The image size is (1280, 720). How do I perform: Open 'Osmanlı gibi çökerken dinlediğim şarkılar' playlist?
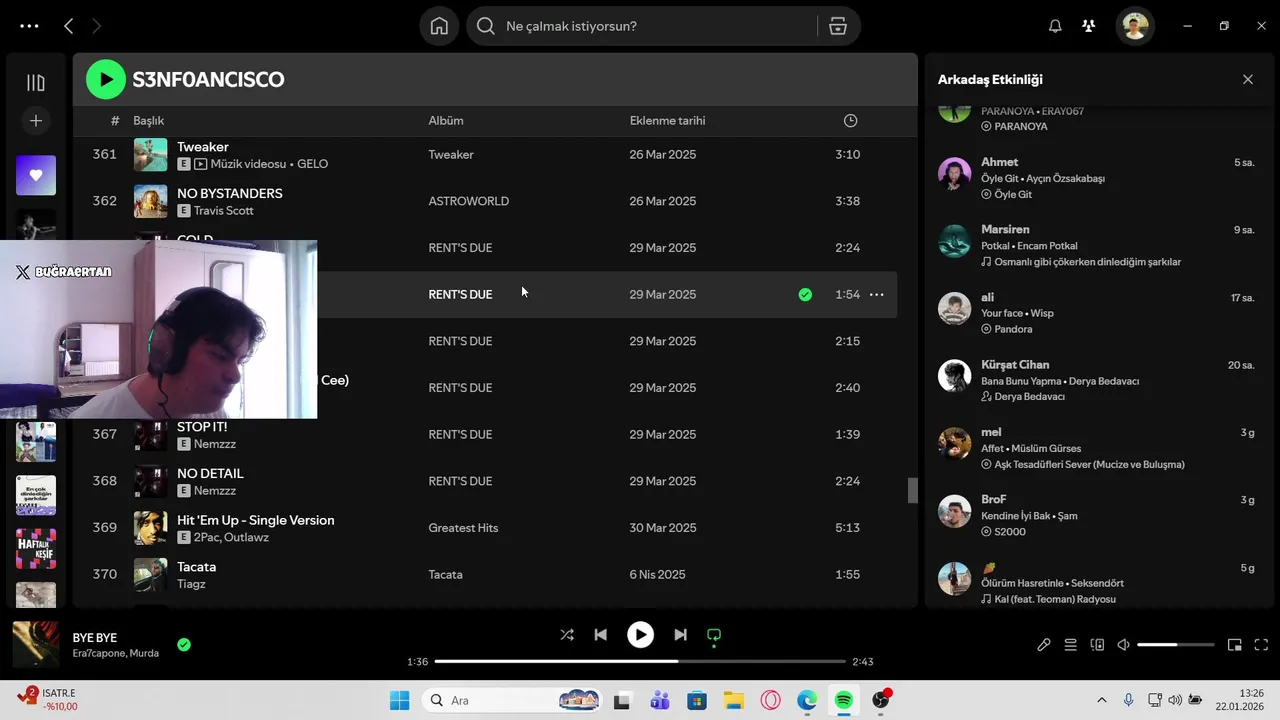point(1087,262)
